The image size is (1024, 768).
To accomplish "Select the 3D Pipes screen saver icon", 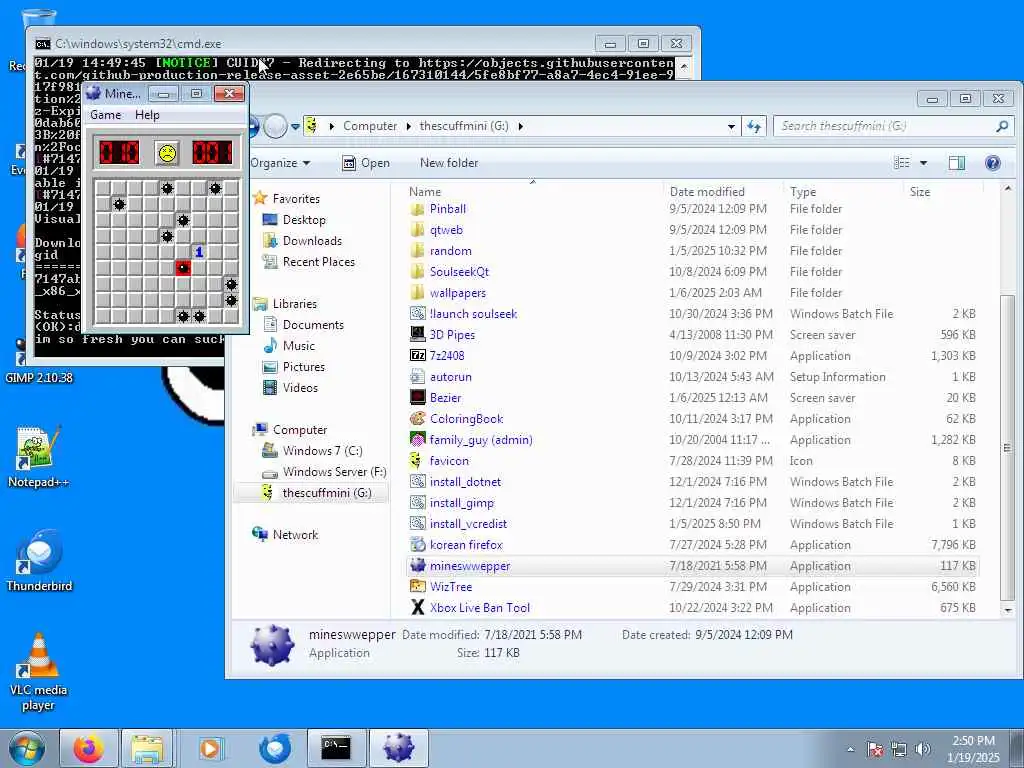I will click(x=417, y=334).
